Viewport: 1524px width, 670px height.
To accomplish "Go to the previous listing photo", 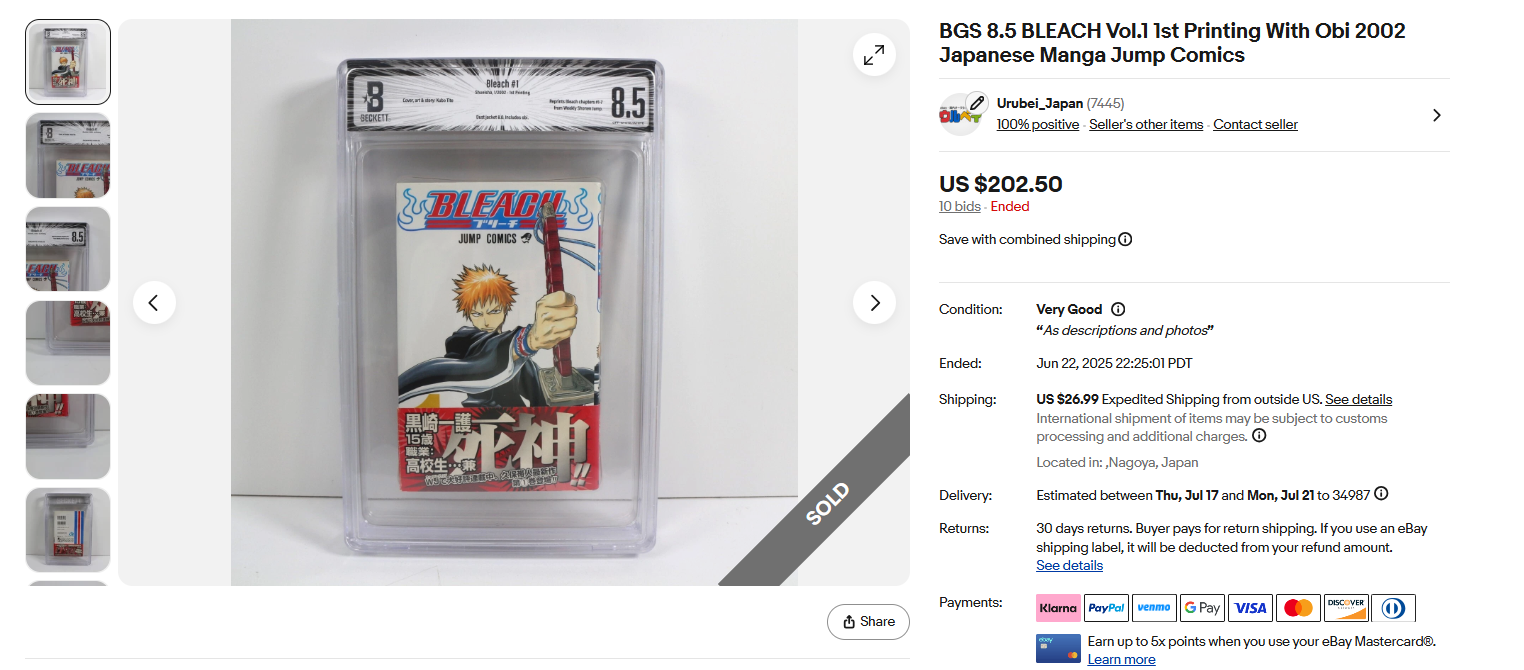I will [x=154, y=303].
